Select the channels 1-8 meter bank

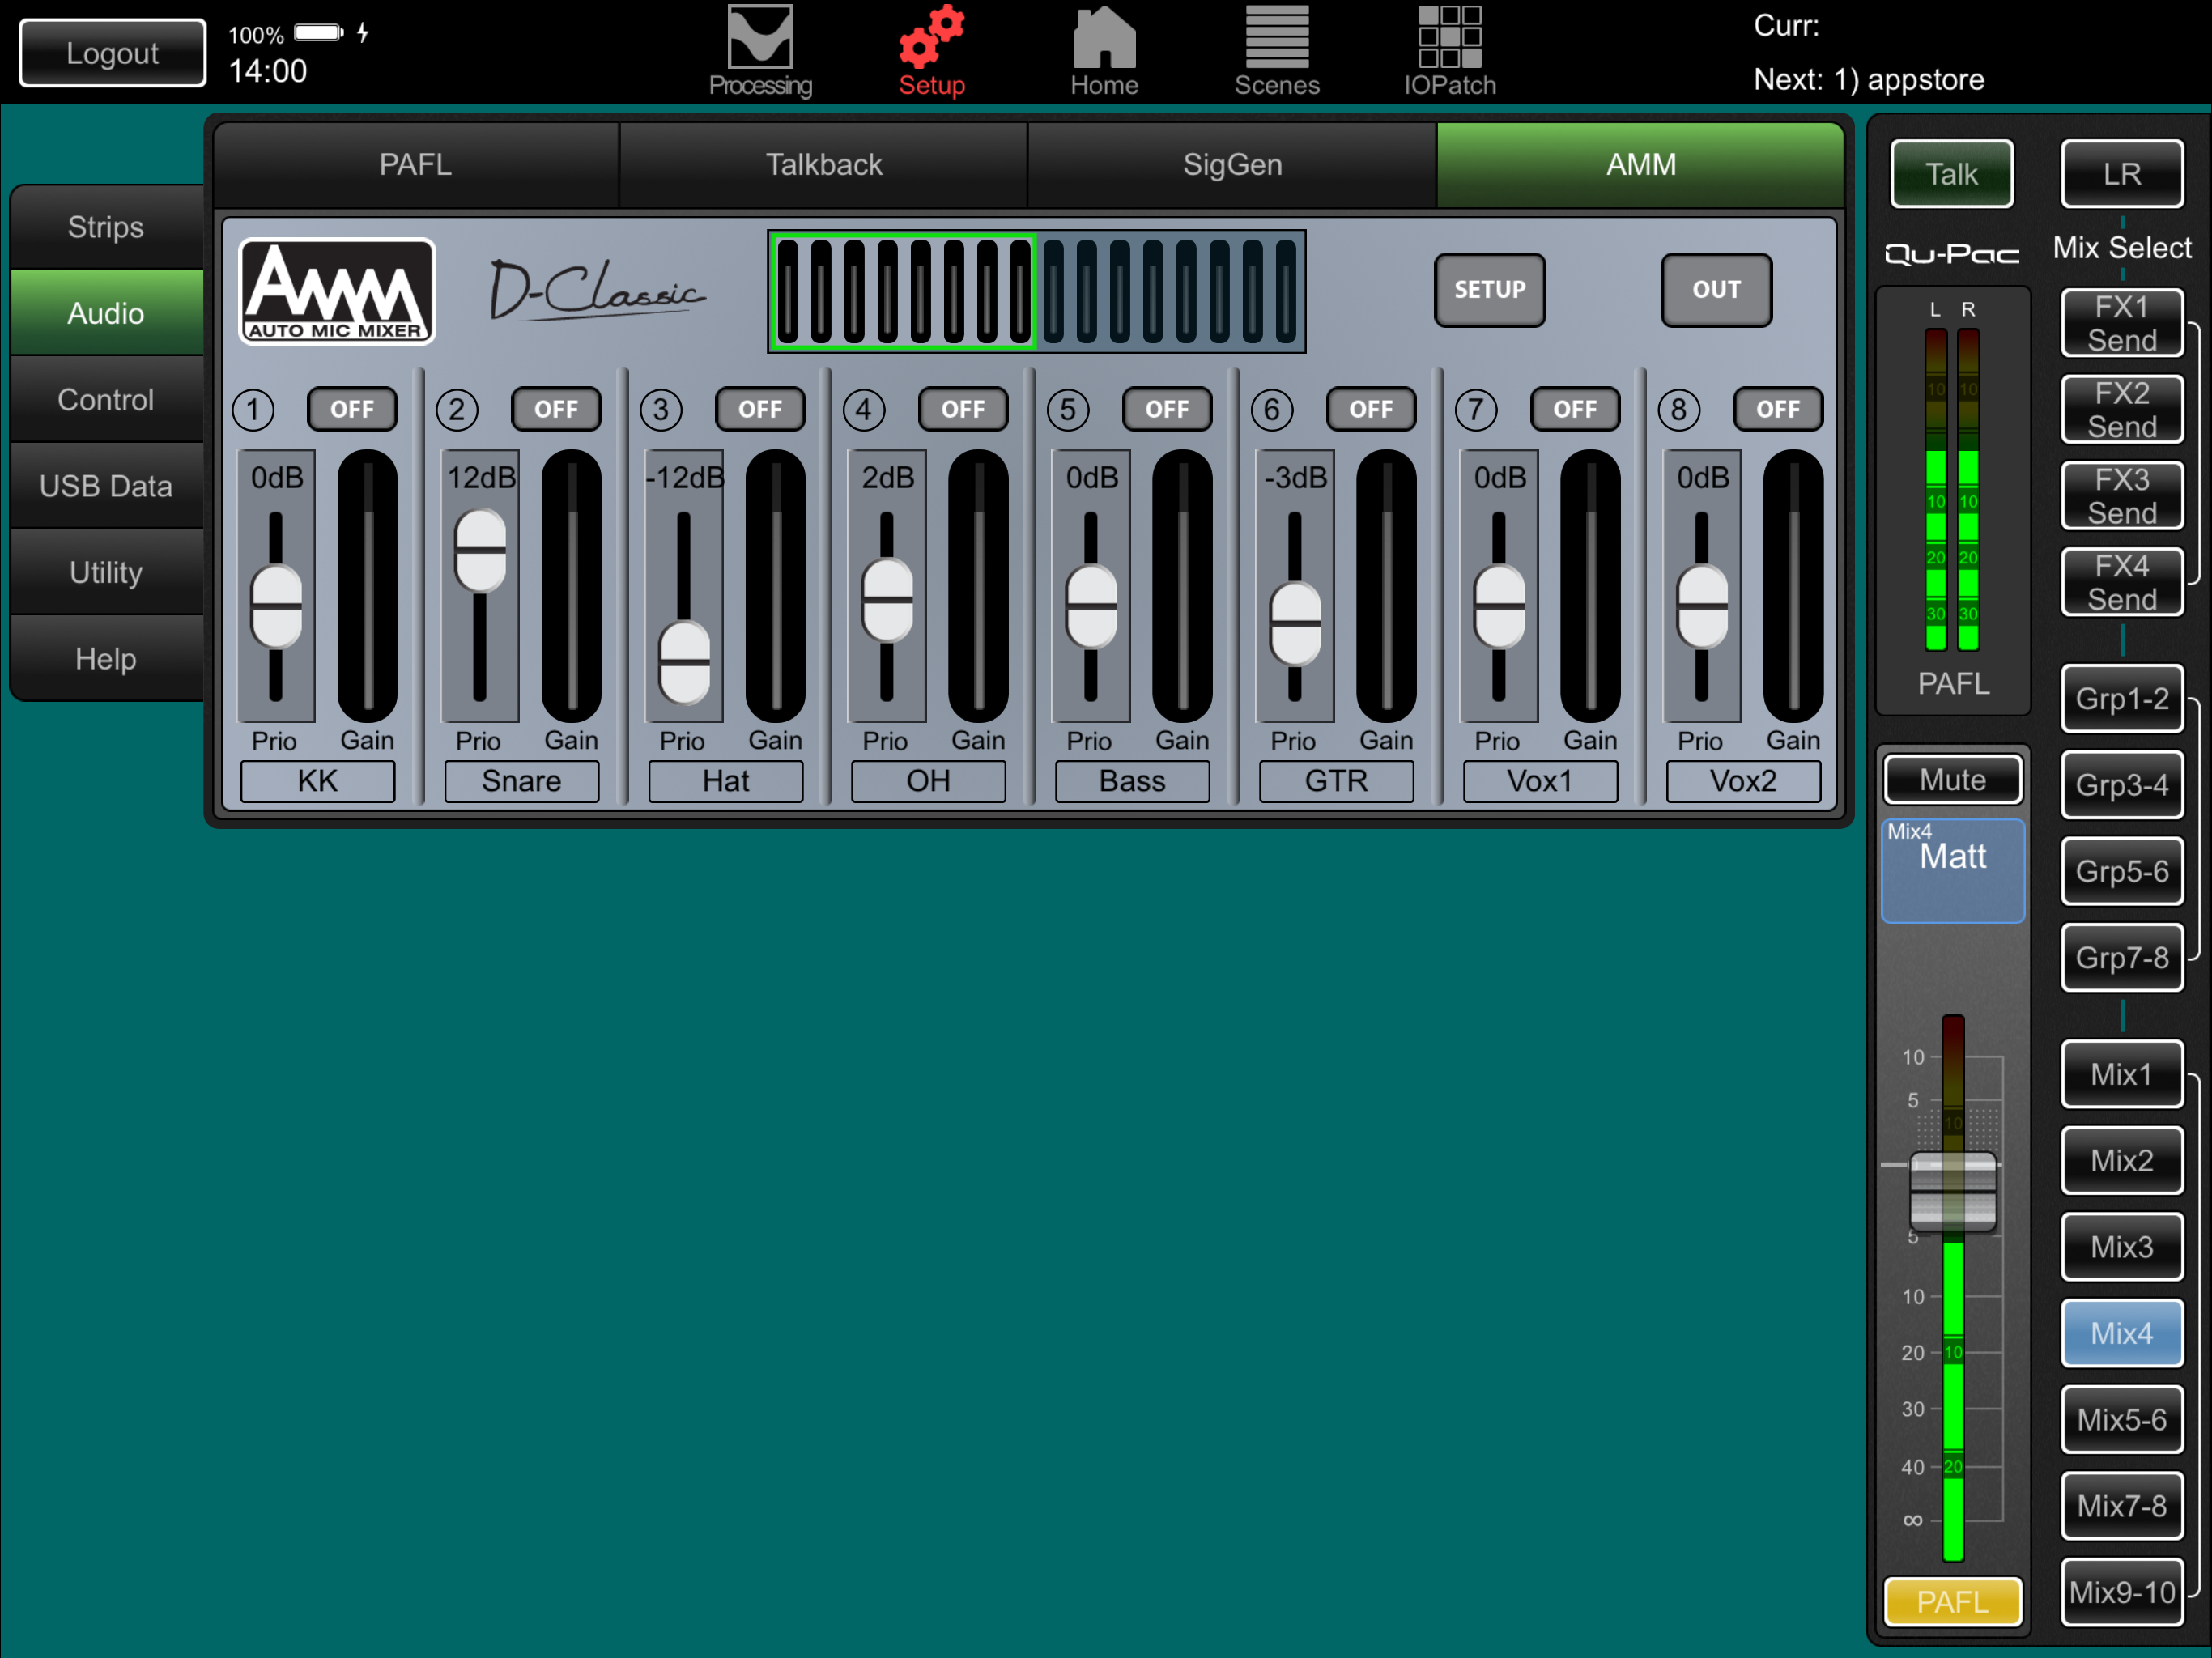pyautogui.click(x=903, y=291)
